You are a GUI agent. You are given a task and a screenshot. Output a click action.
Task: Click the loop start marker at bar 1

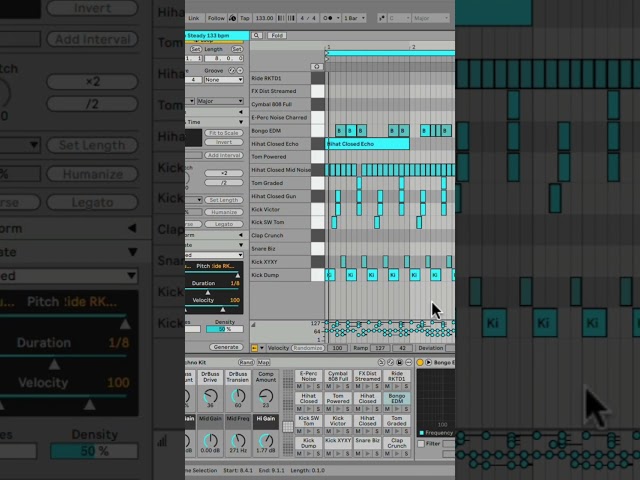tap(327, 53)
